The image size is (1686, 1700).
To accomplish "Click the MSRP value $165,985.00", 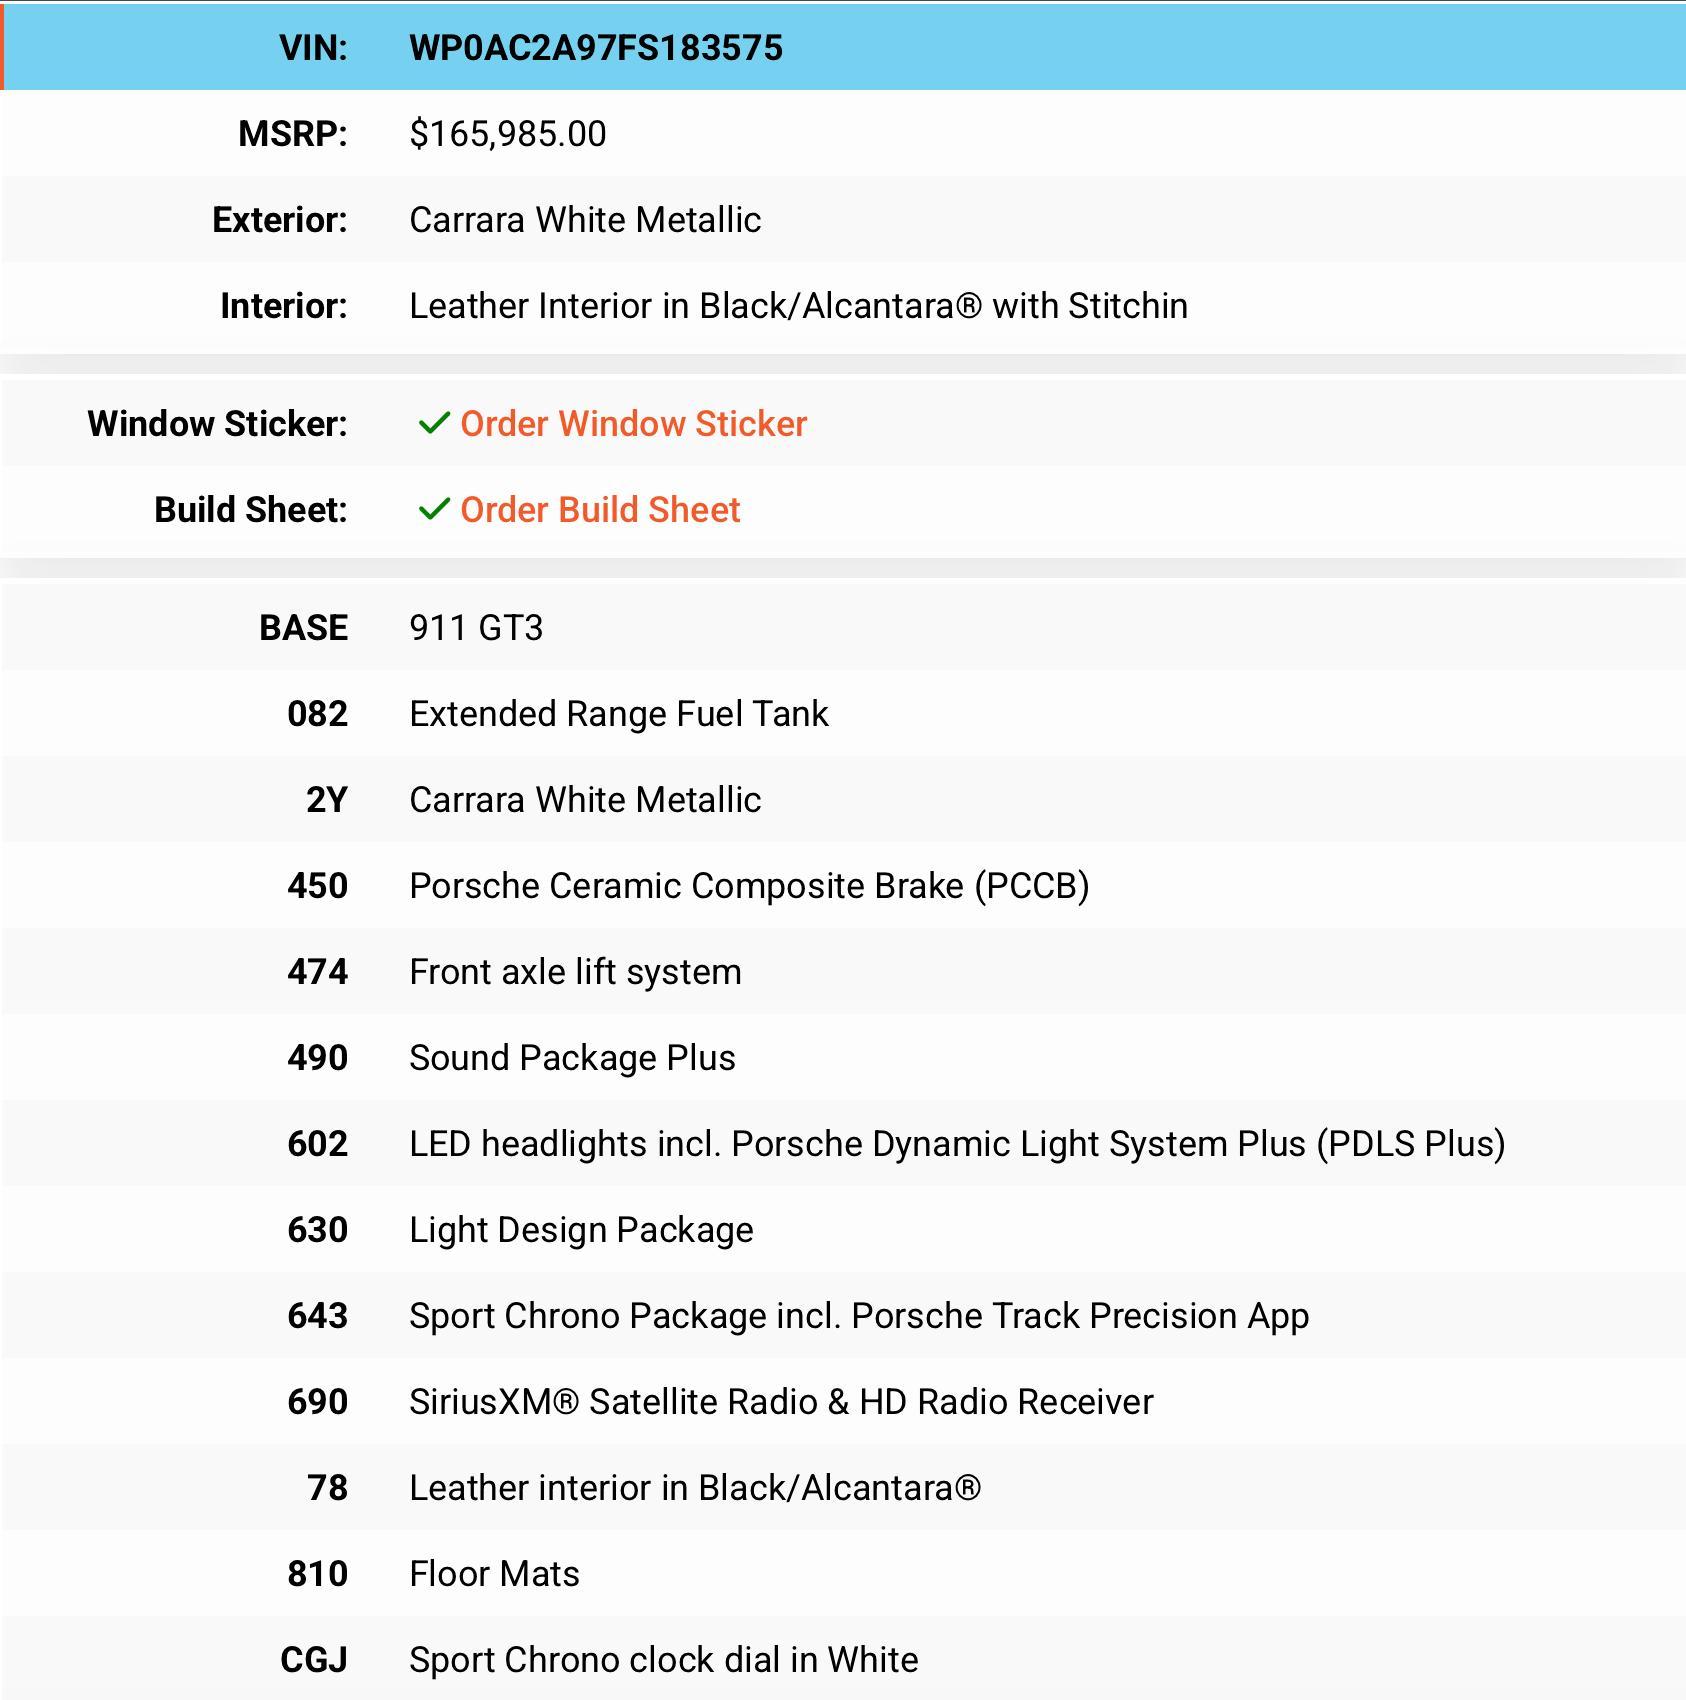I will [508, 134].
